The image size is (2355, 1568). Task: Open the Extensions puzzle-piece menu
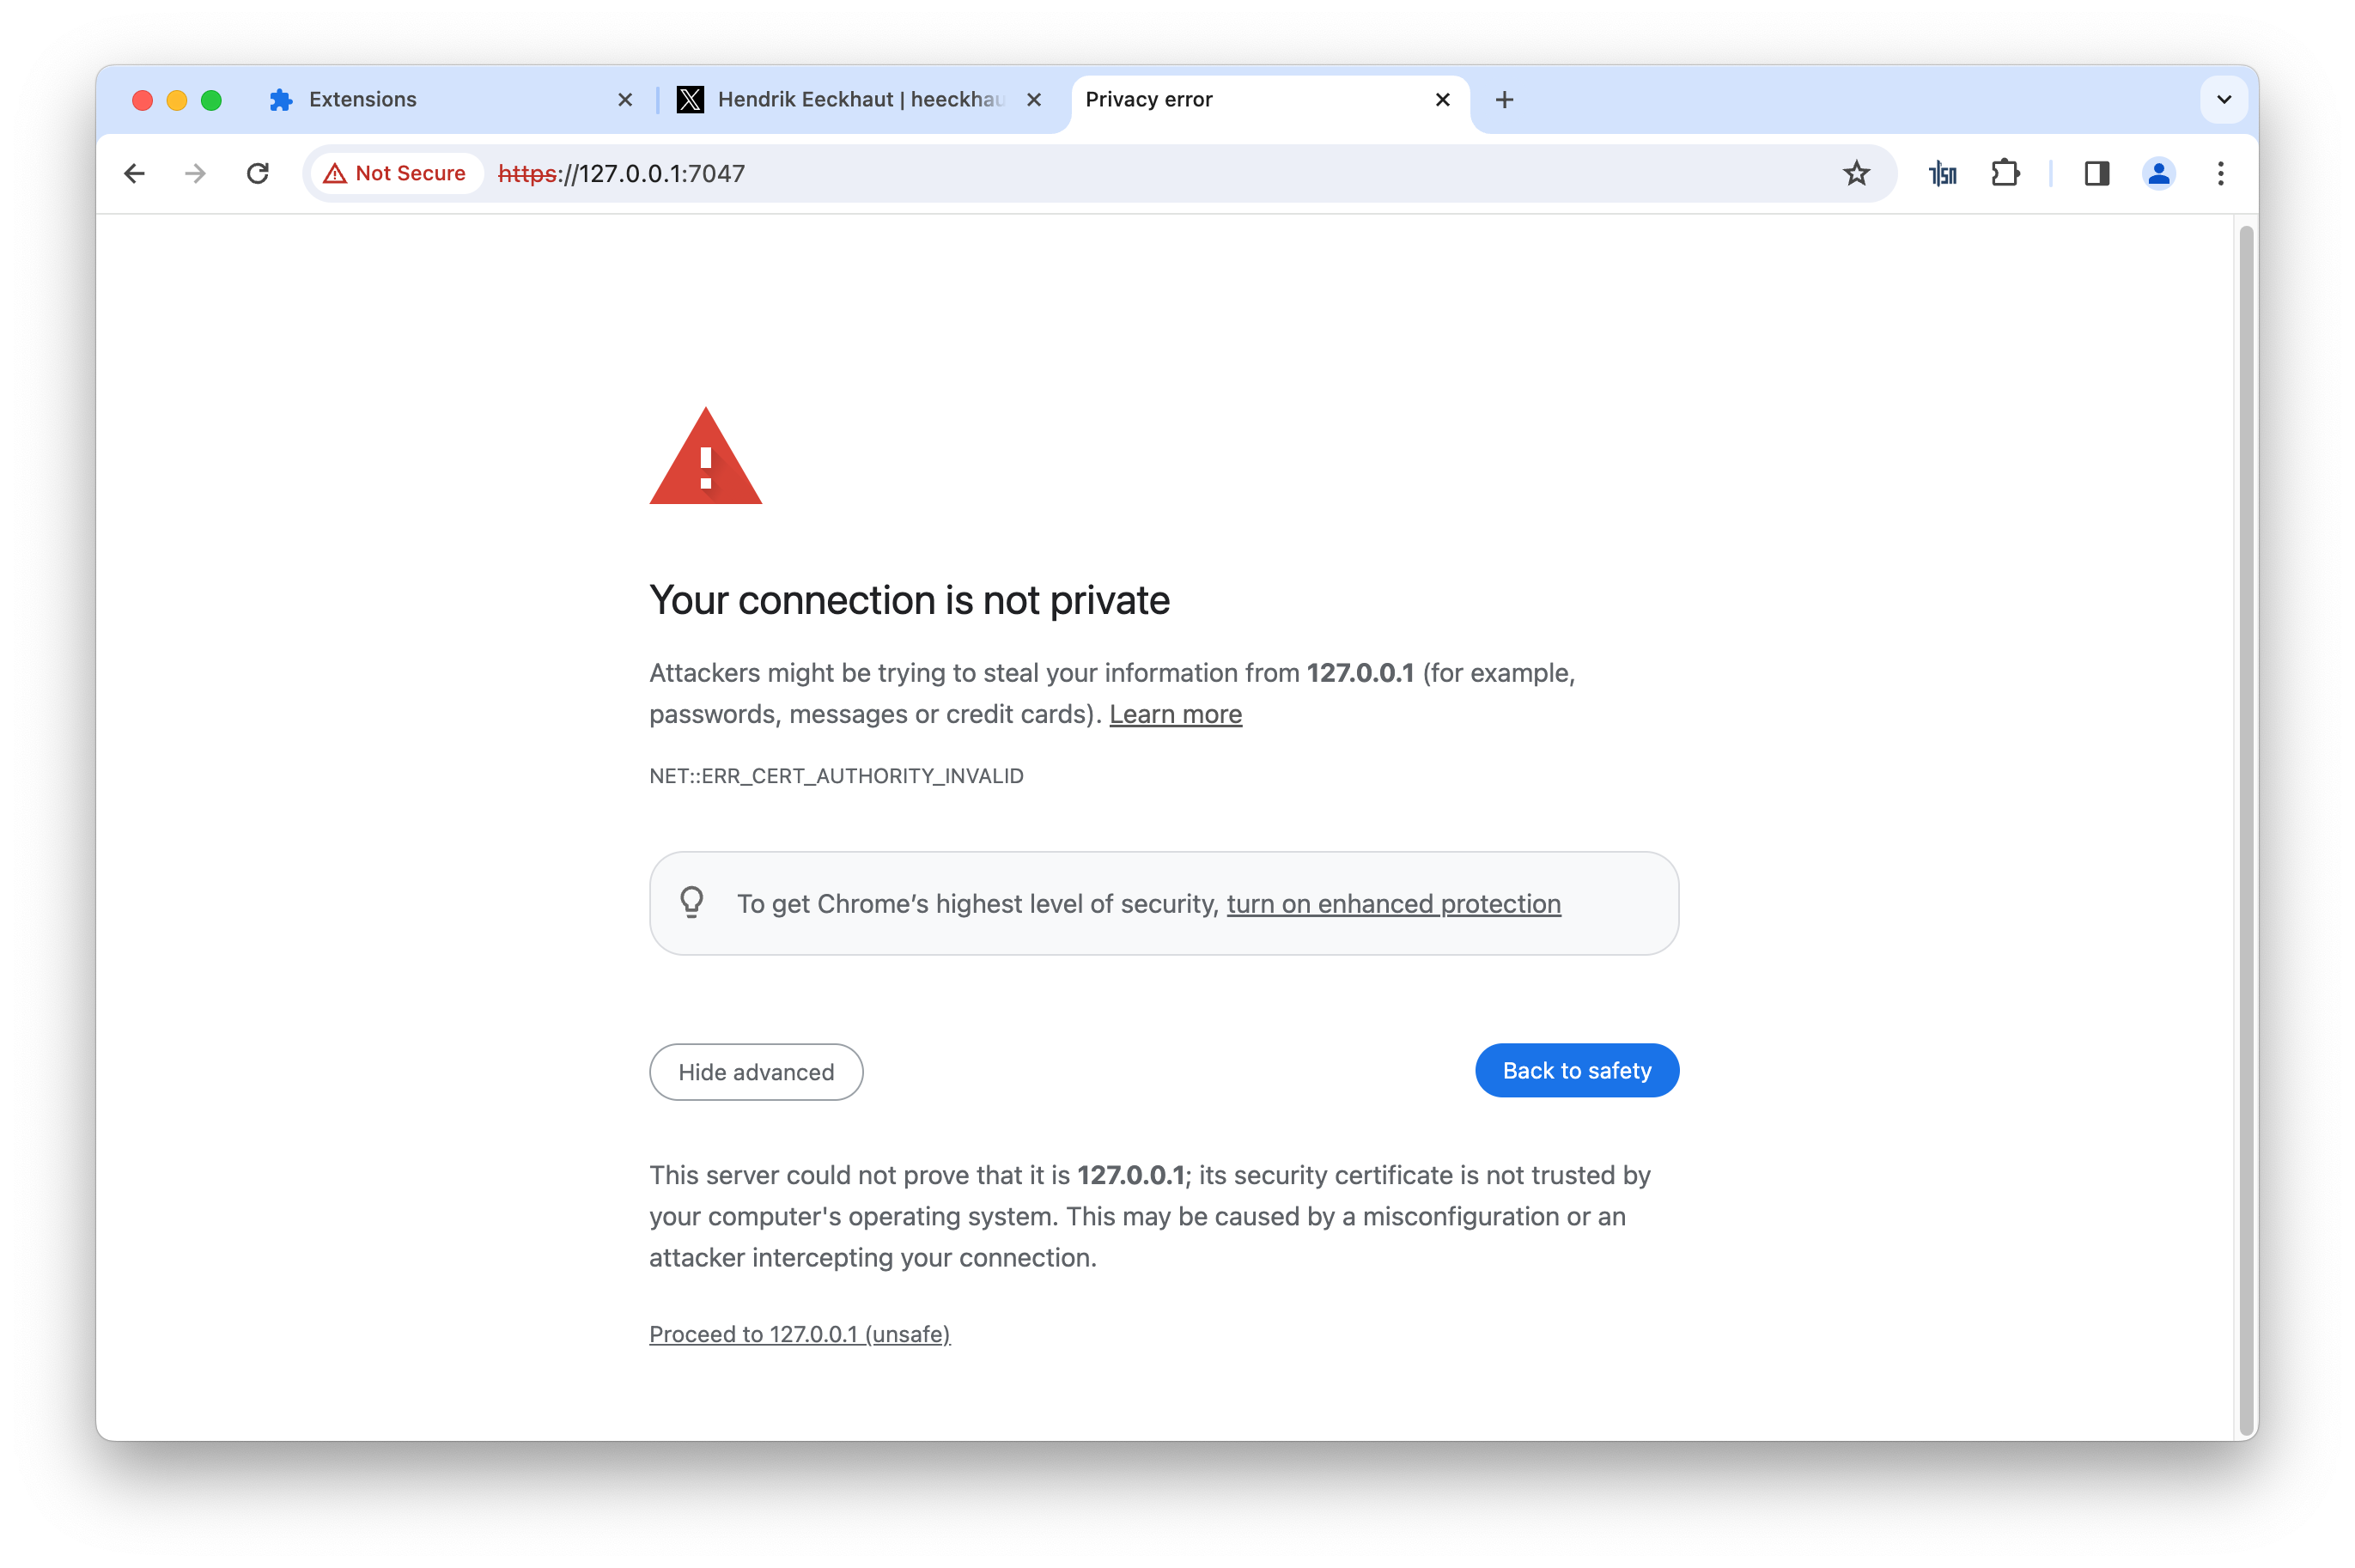tap(2005, 174)
